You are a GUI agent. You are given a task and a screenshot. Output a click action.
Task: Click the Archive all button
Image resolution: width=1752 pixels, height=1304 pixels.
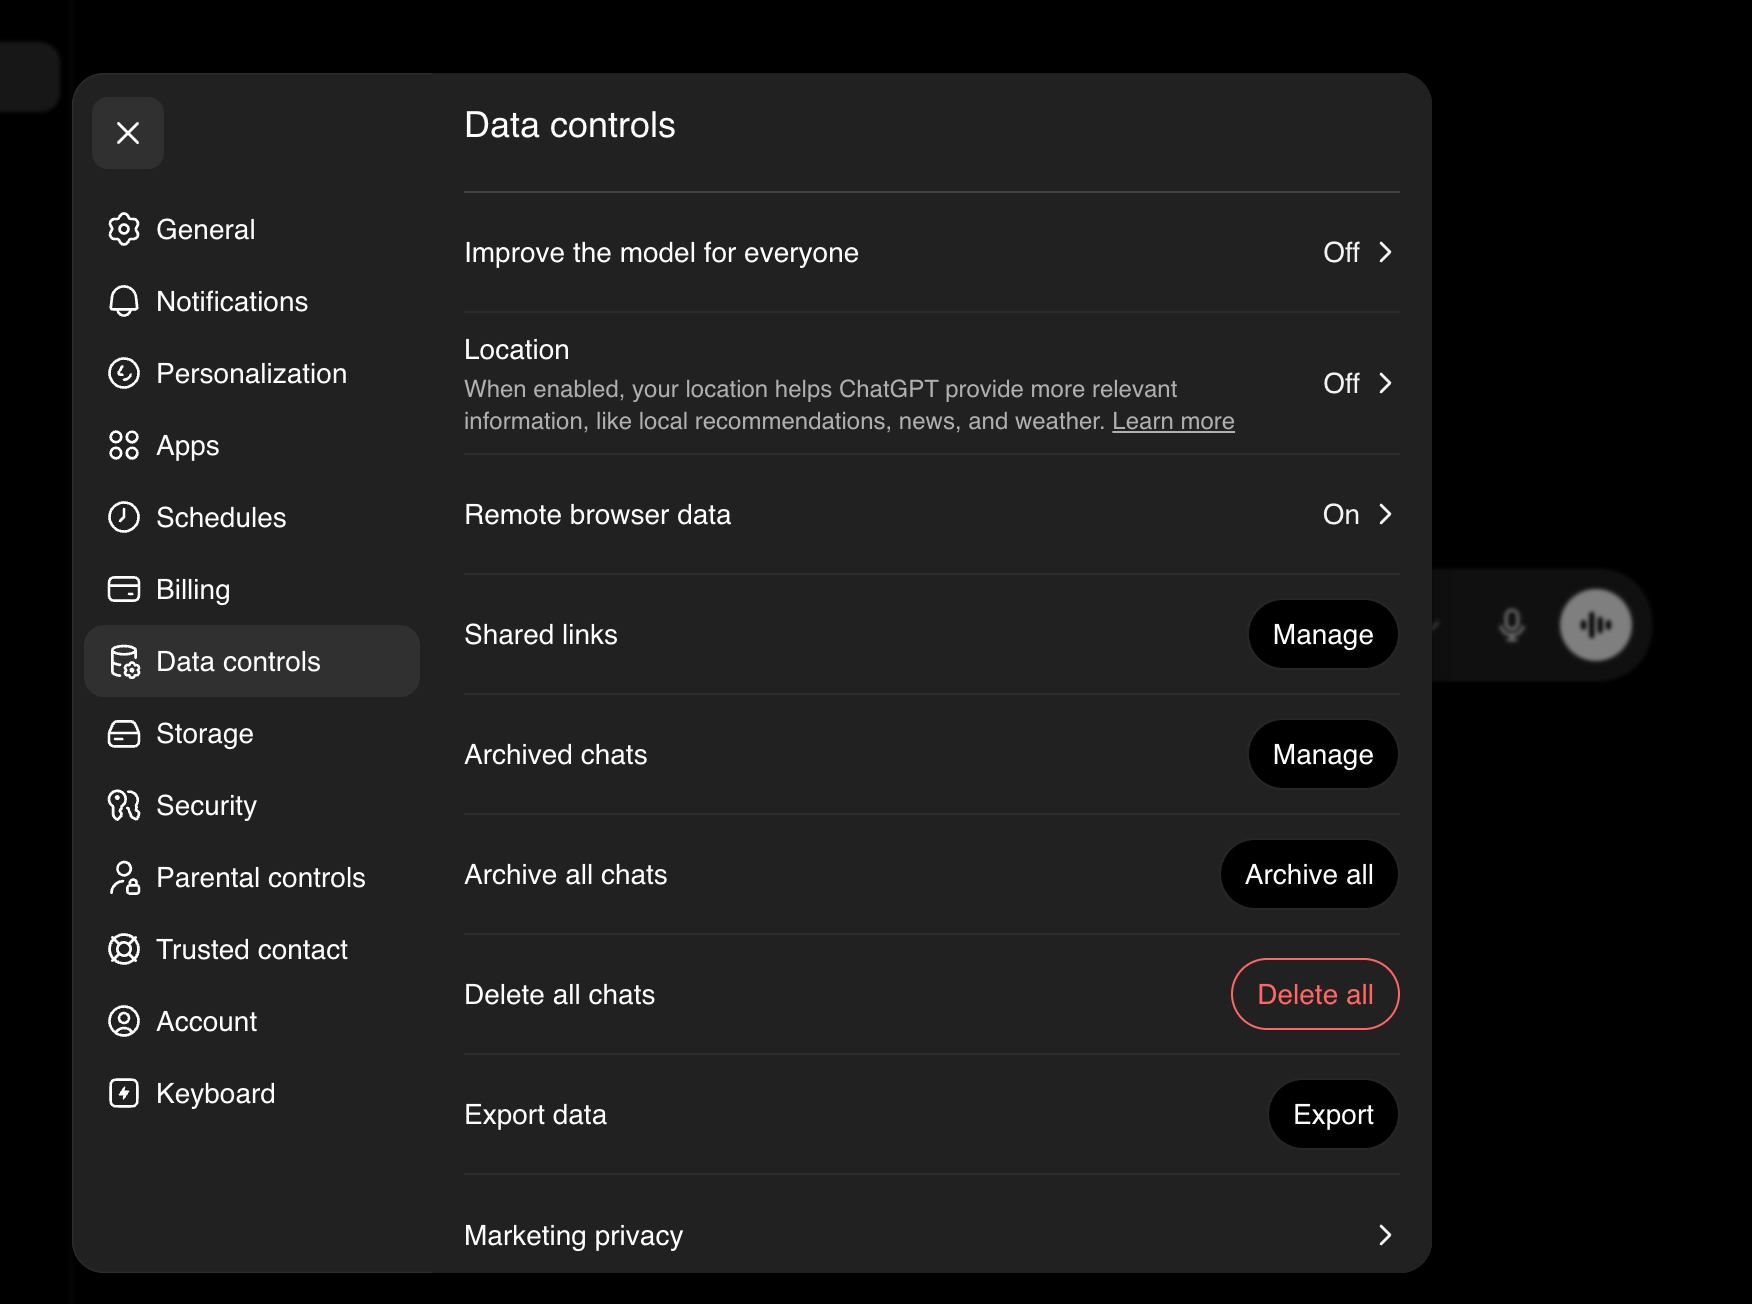(1309, 874)
